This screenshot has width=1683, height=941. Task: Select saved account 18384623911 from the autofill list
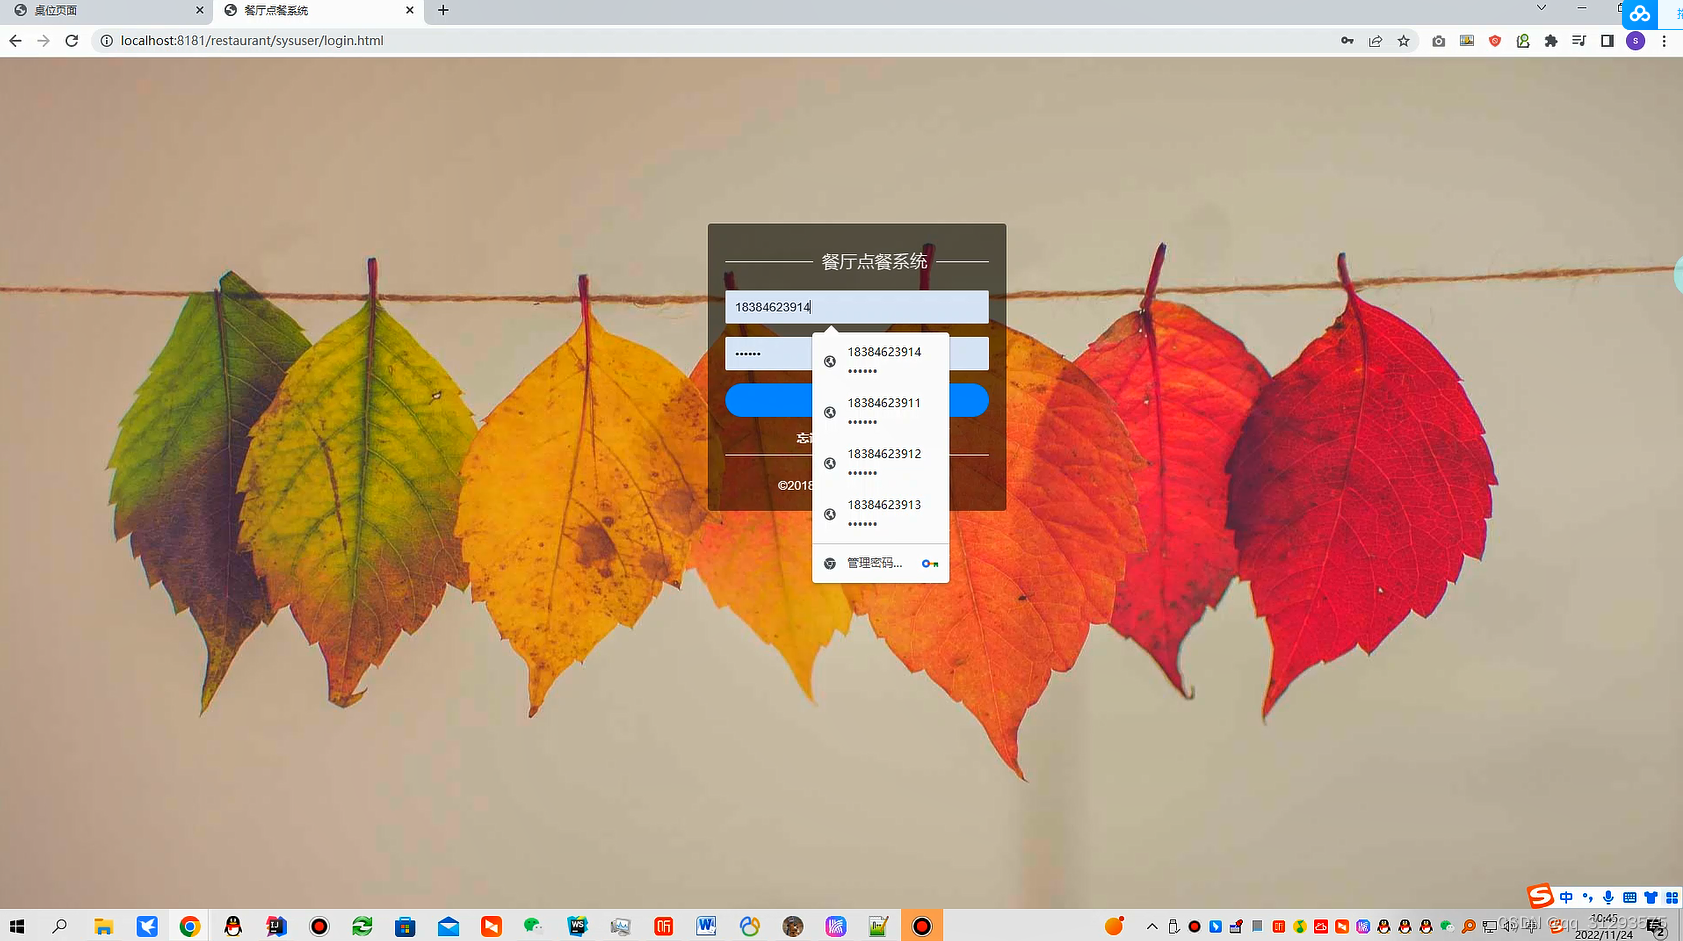pyautogui.click(x=884, y=411)
